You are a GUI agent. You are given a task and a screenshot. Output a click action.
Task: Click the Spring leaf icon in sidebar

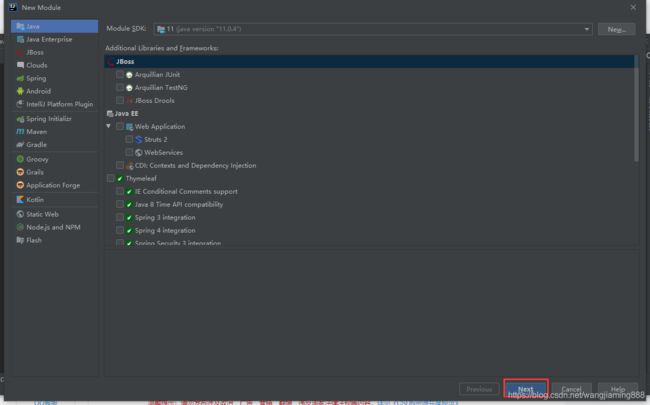coord(20,78)
